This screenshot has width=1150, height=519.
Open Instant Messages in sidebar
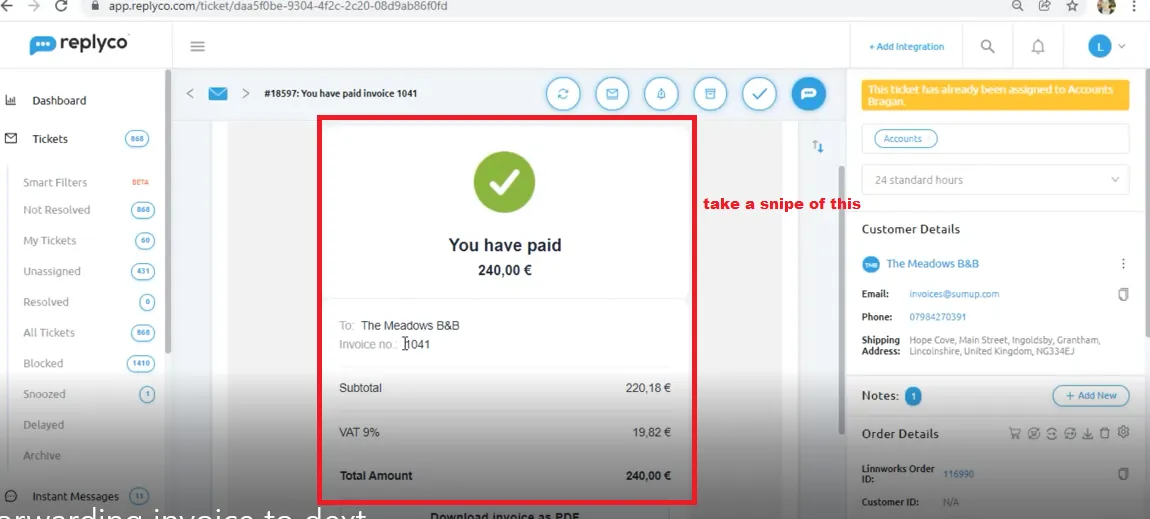tap(76, 496)
